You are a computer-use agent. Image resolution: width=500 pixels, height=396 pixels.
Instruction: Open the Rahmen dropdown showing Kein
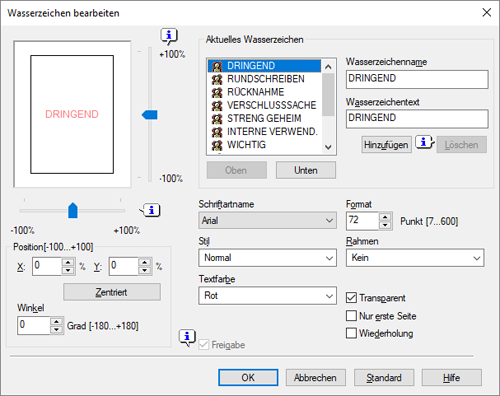pyautogui.click(x=415, y=258)
